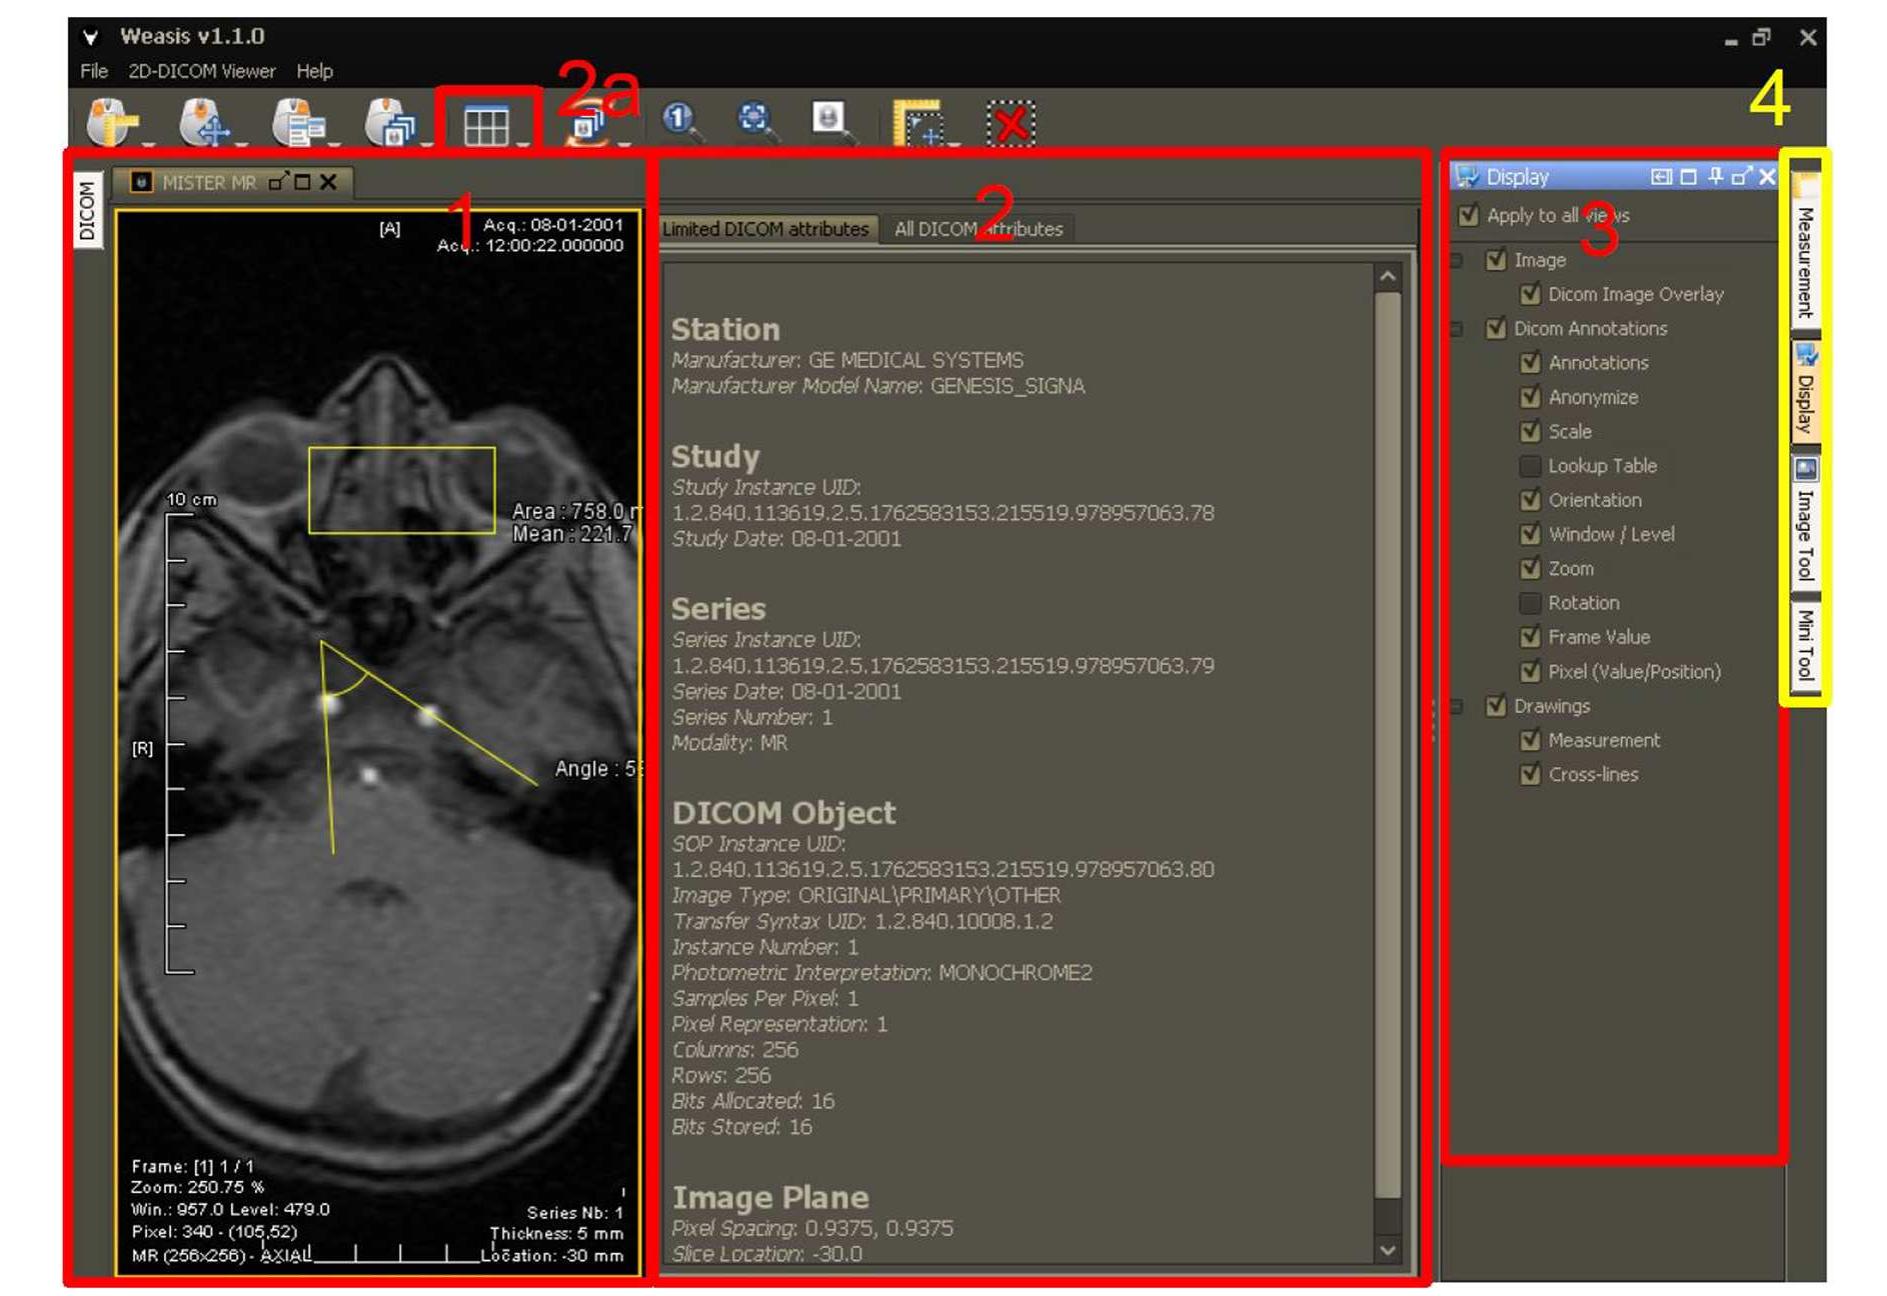Minimize the Display panel with arrow icon
1887x1296 pixels.
pos(1661,177)
